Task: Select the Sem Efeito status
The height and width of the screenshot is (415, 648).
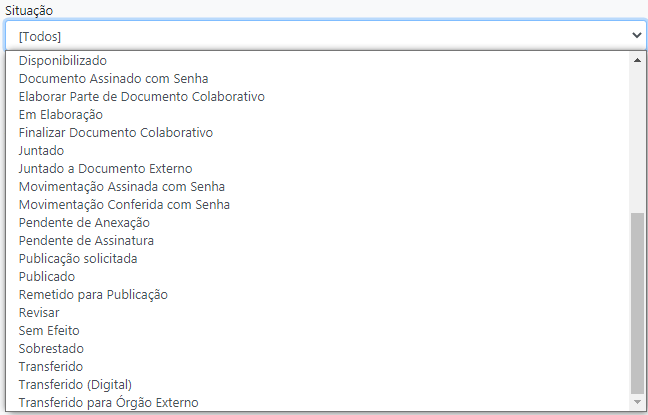Action: [x=49, y=331]
